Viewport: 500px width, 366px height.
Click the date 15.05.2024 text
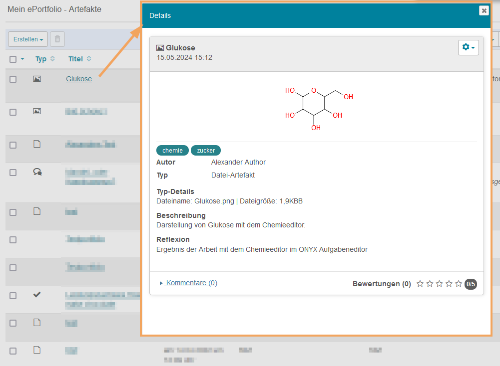tap(184, 58)
